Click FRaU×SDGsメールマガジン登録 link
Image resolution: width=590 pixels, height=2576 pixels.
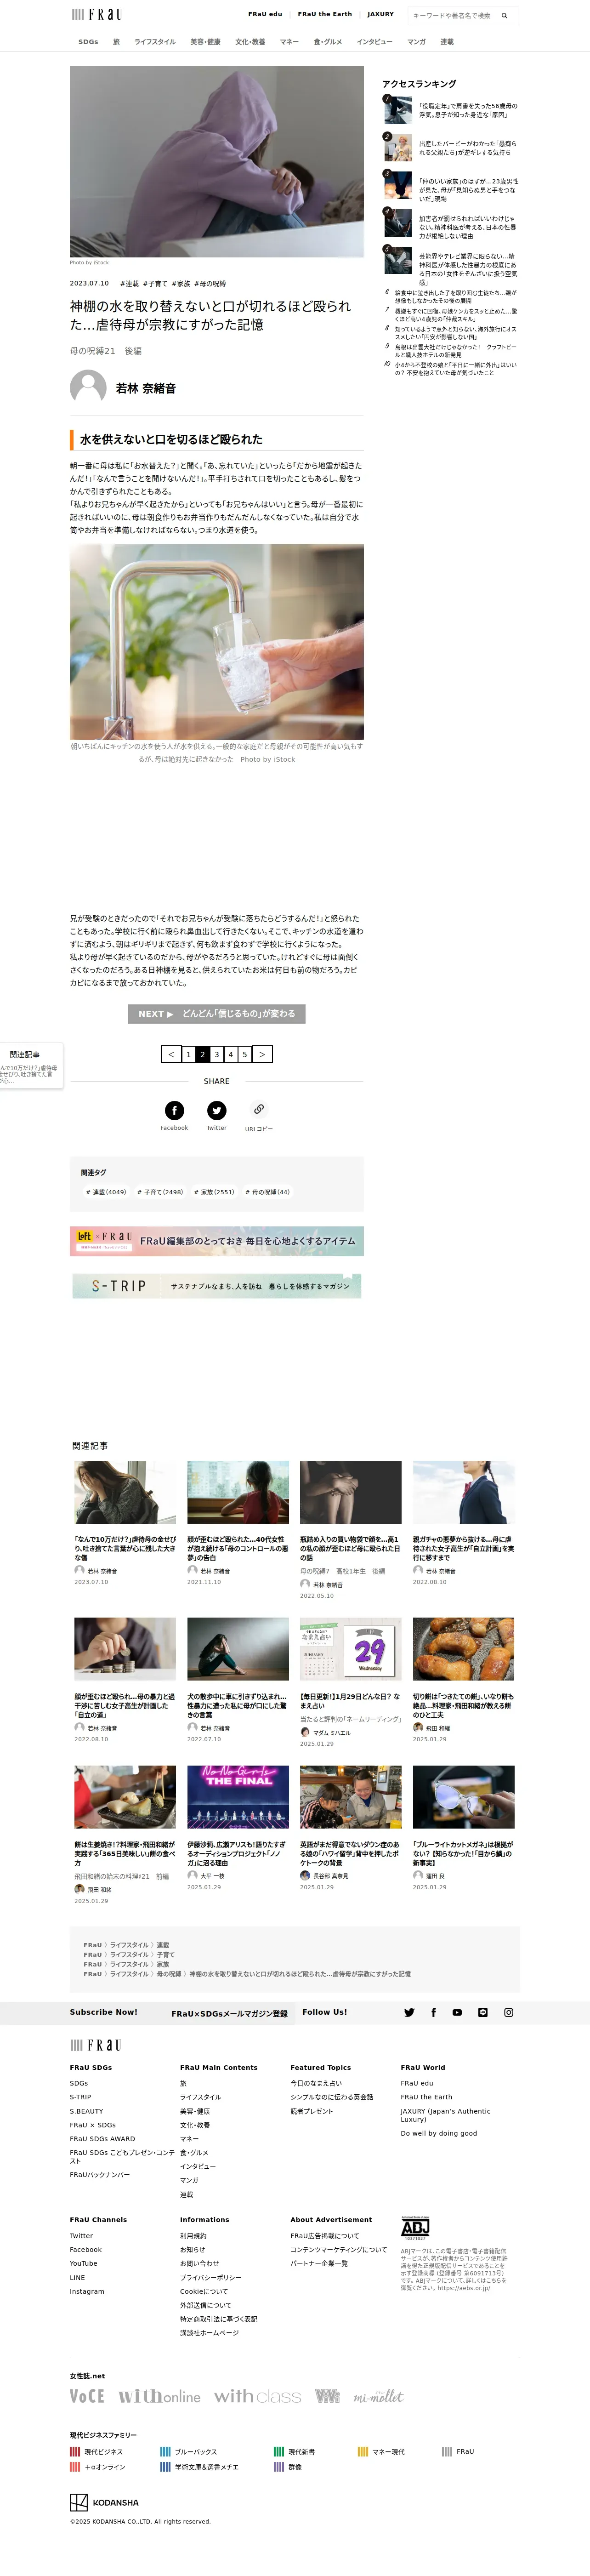pos(229,2014)
